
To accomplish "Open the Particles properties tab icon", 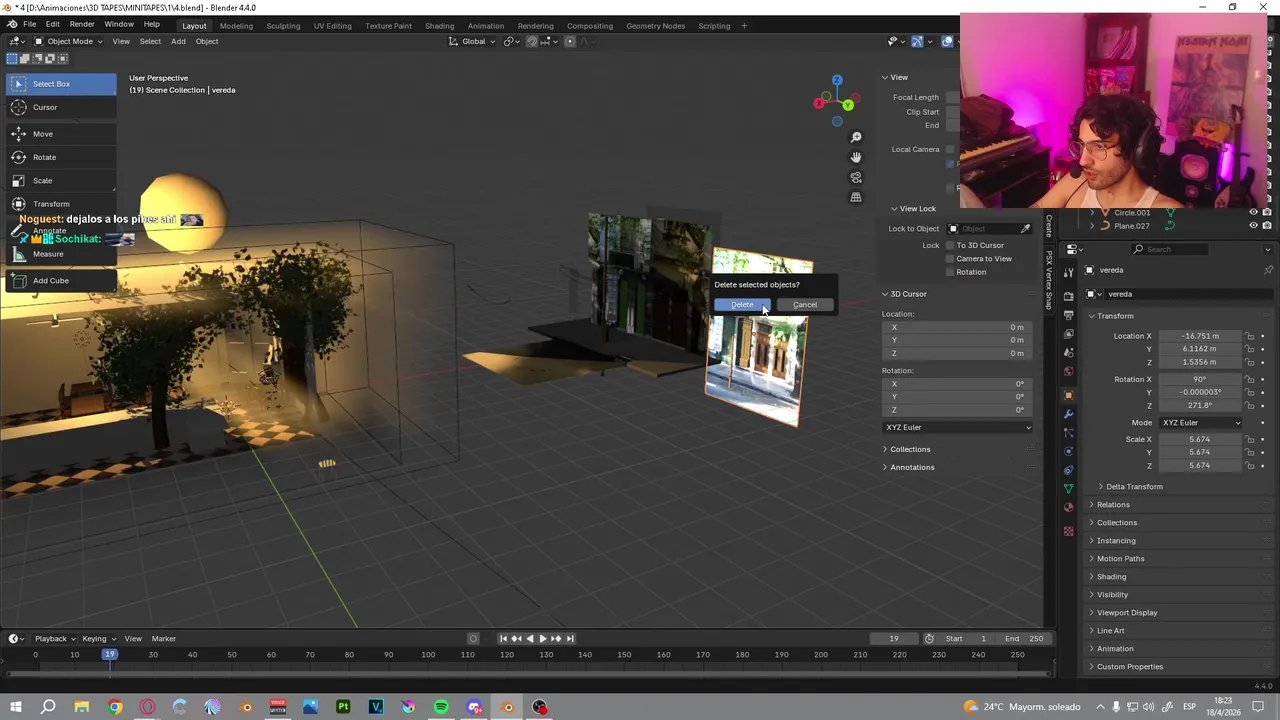I will pos(1069,433).
